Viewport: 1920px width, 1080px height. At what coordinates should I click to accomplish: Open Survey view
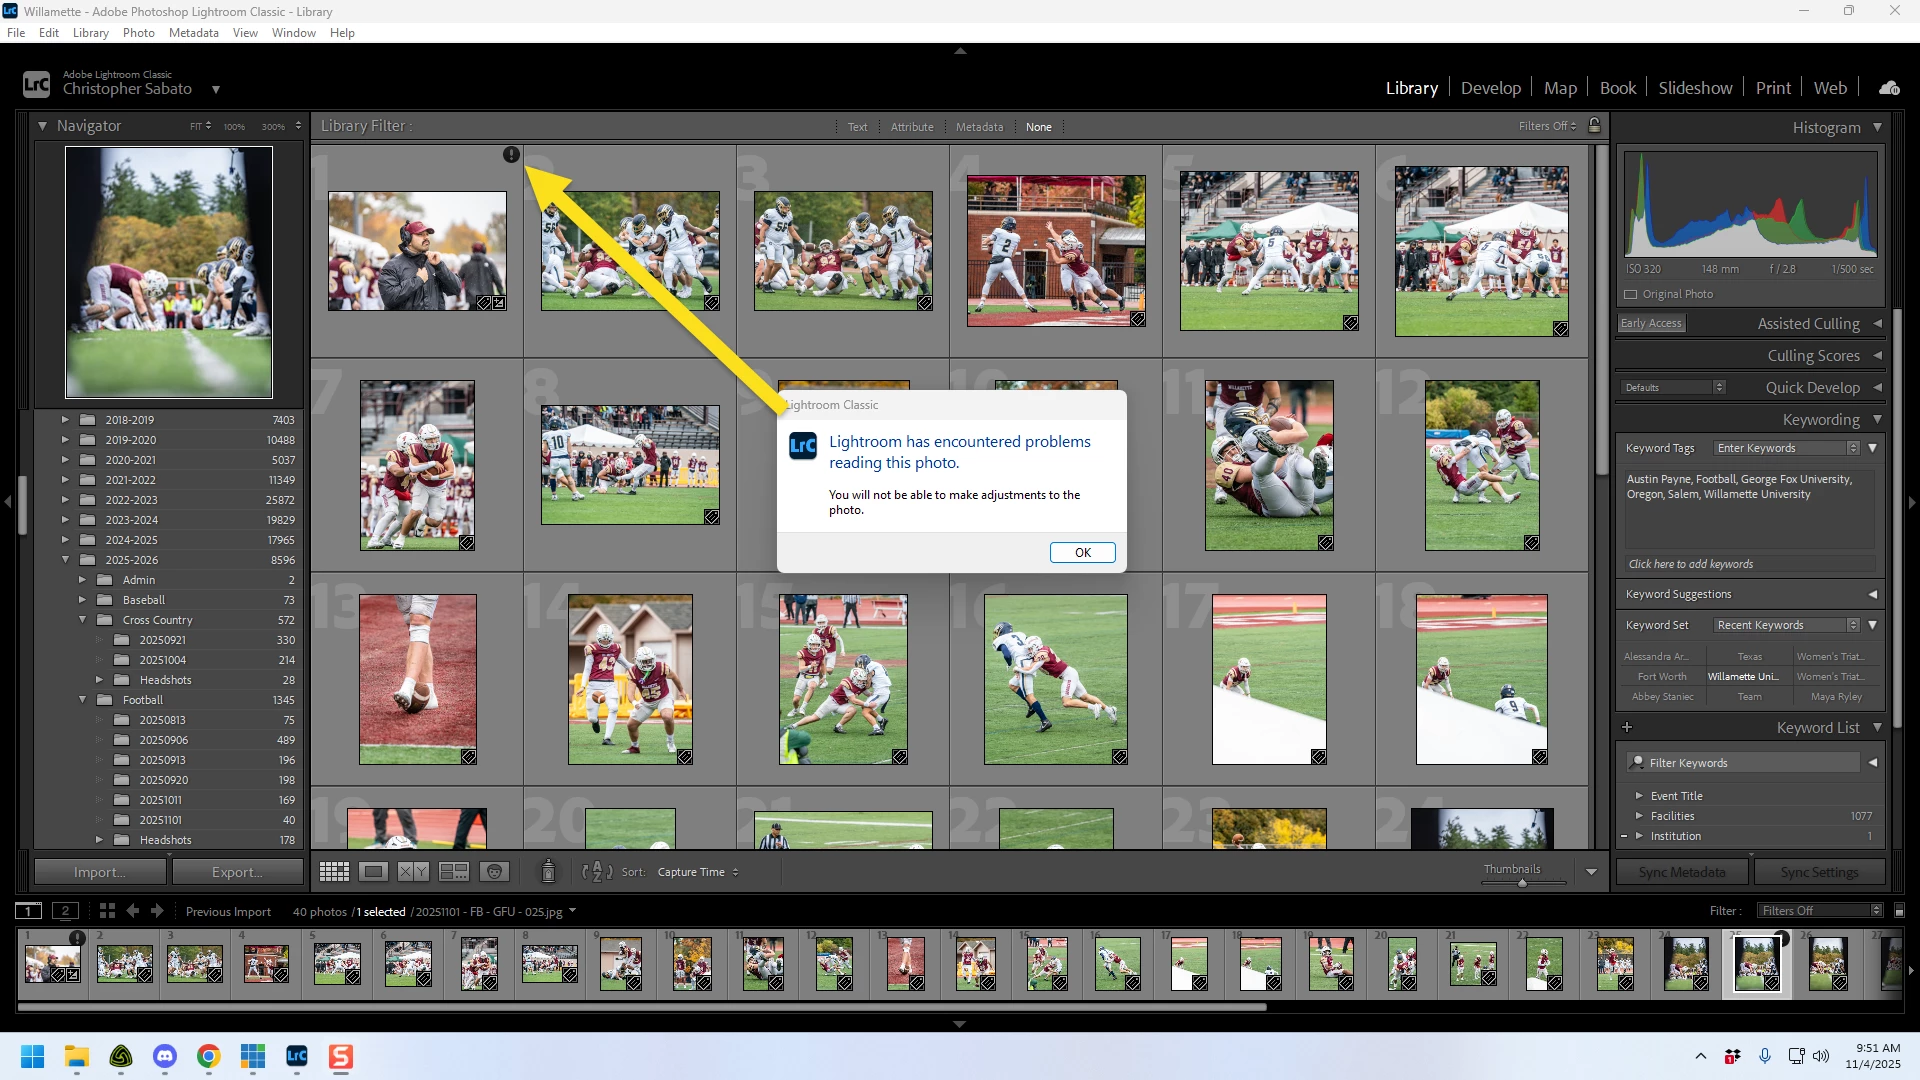tap(454, 872)
